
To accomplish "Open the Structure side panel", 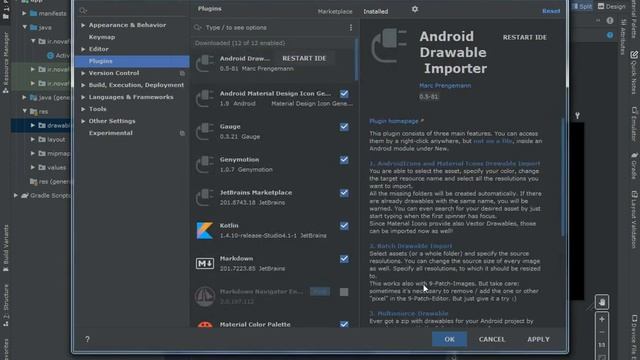I will (6, 305).
